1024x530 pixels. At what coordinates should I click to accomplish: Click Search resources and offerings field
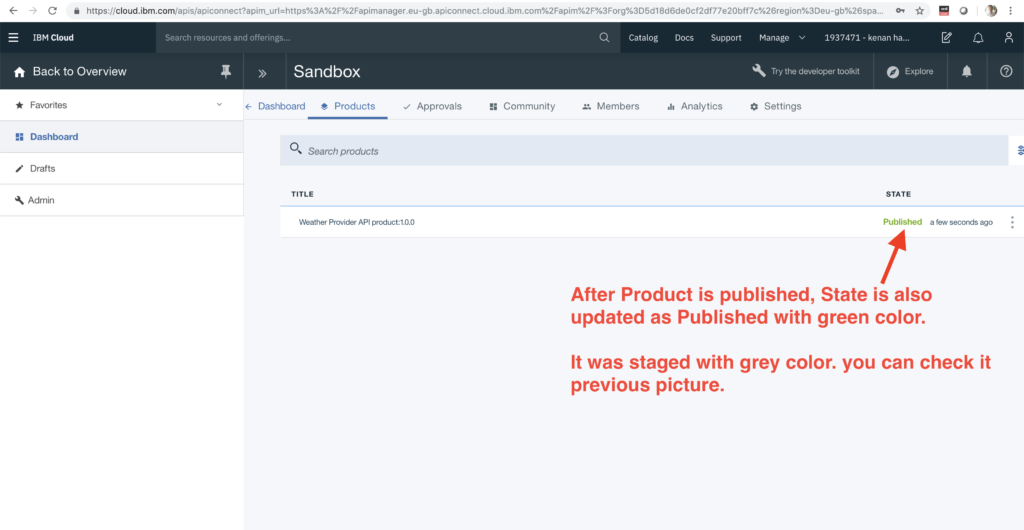coord(388,38)
